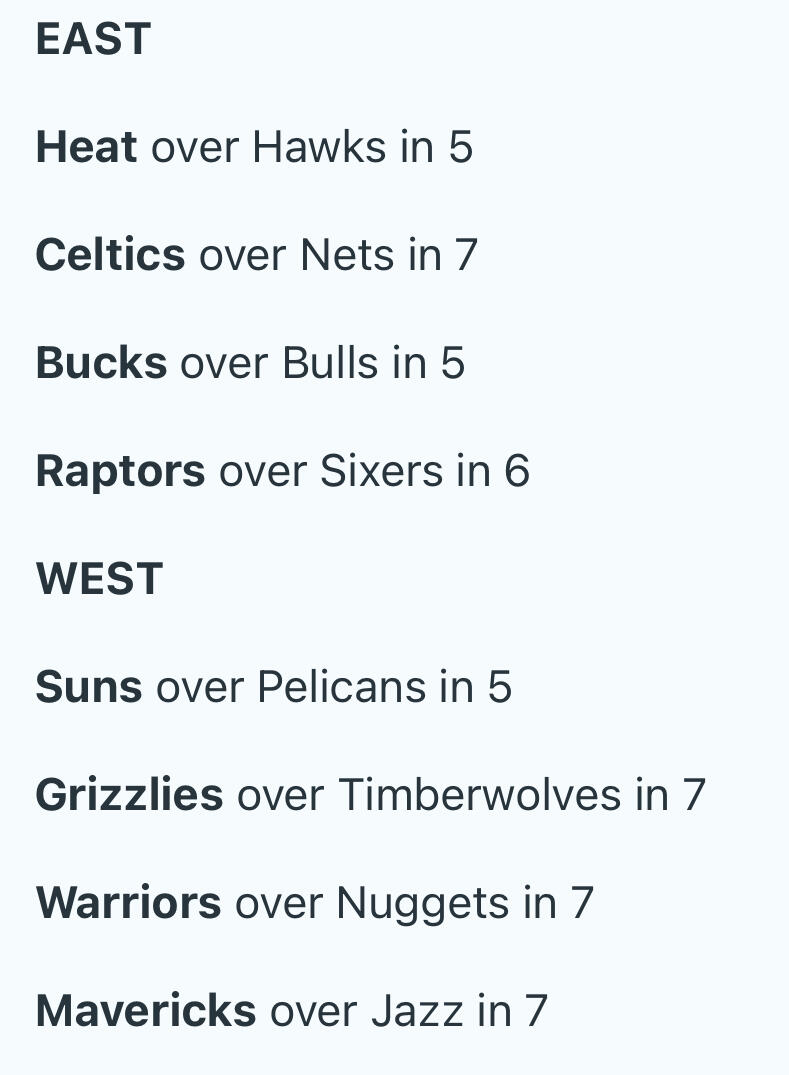Click the text 'over Jazz in 7'

pyautogui.click(x=409, y=1011)
